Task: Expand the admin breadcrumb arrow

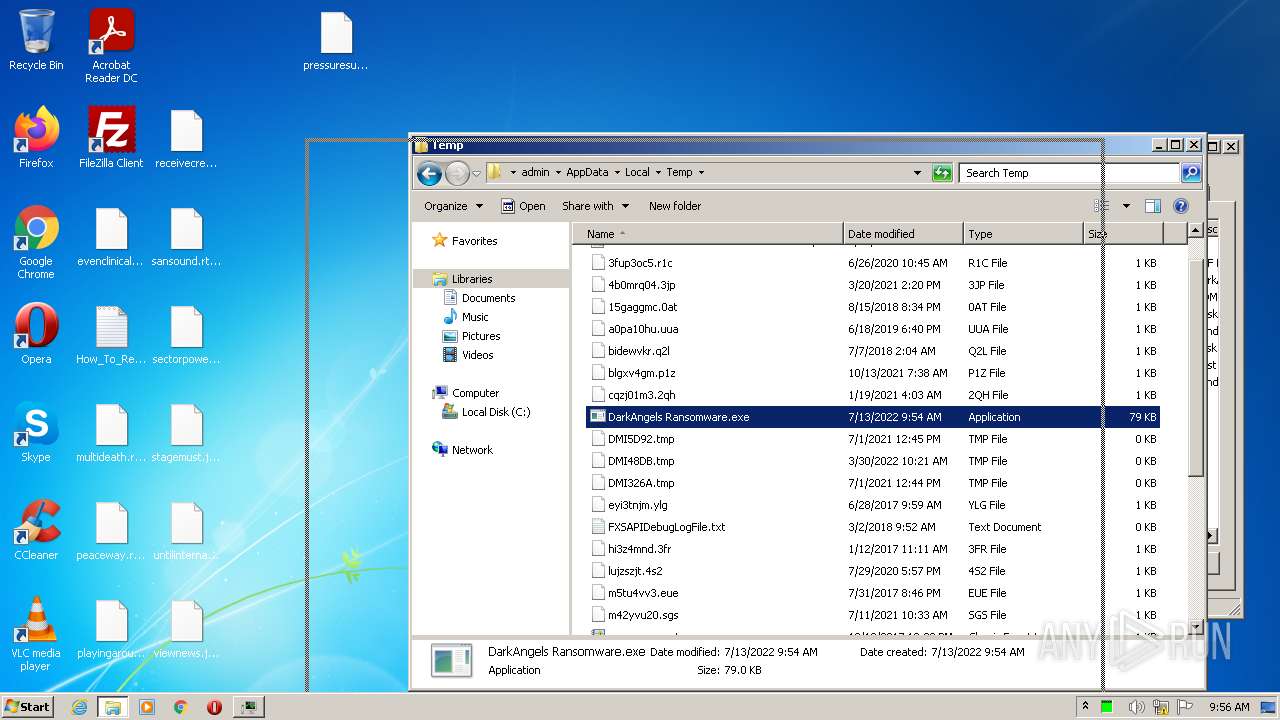Action: pos(558,173)
